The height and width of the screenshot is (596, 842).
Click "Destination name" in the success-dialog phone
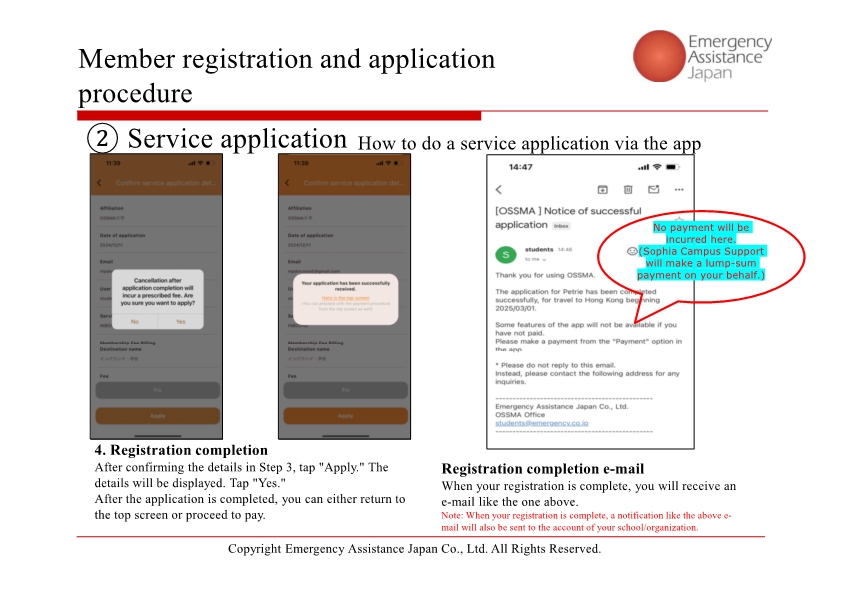(309, 349)
